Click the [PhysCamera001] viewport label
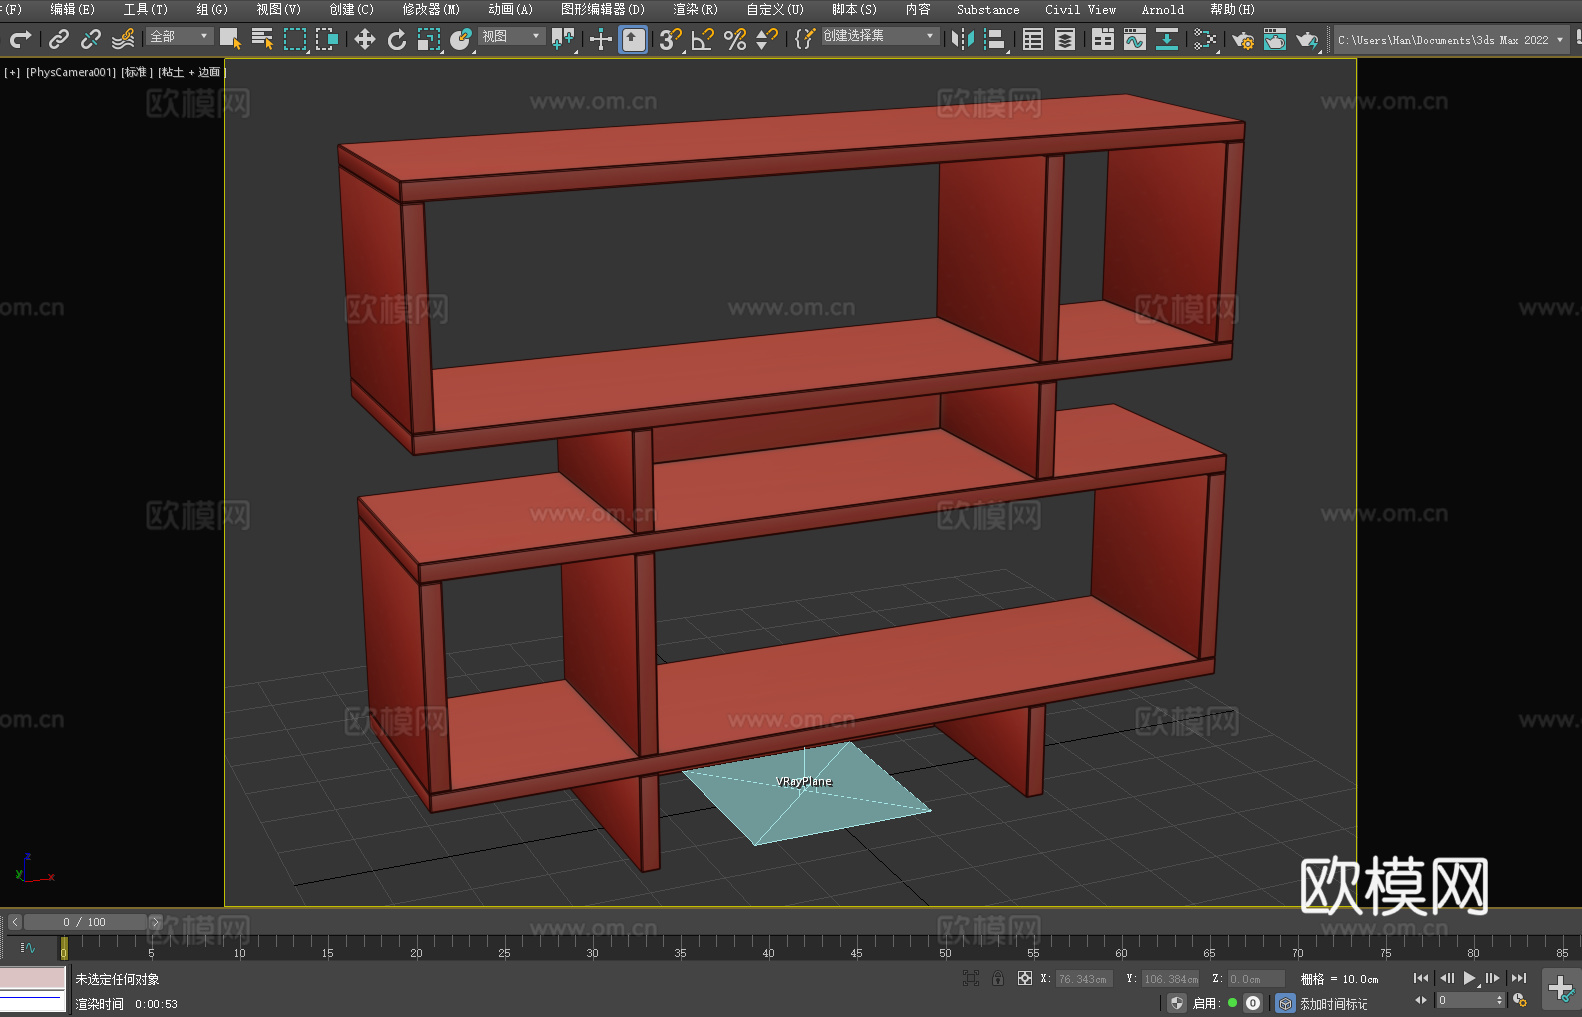The height and width of the screenshot is (1017, 1582). point(71,72)
